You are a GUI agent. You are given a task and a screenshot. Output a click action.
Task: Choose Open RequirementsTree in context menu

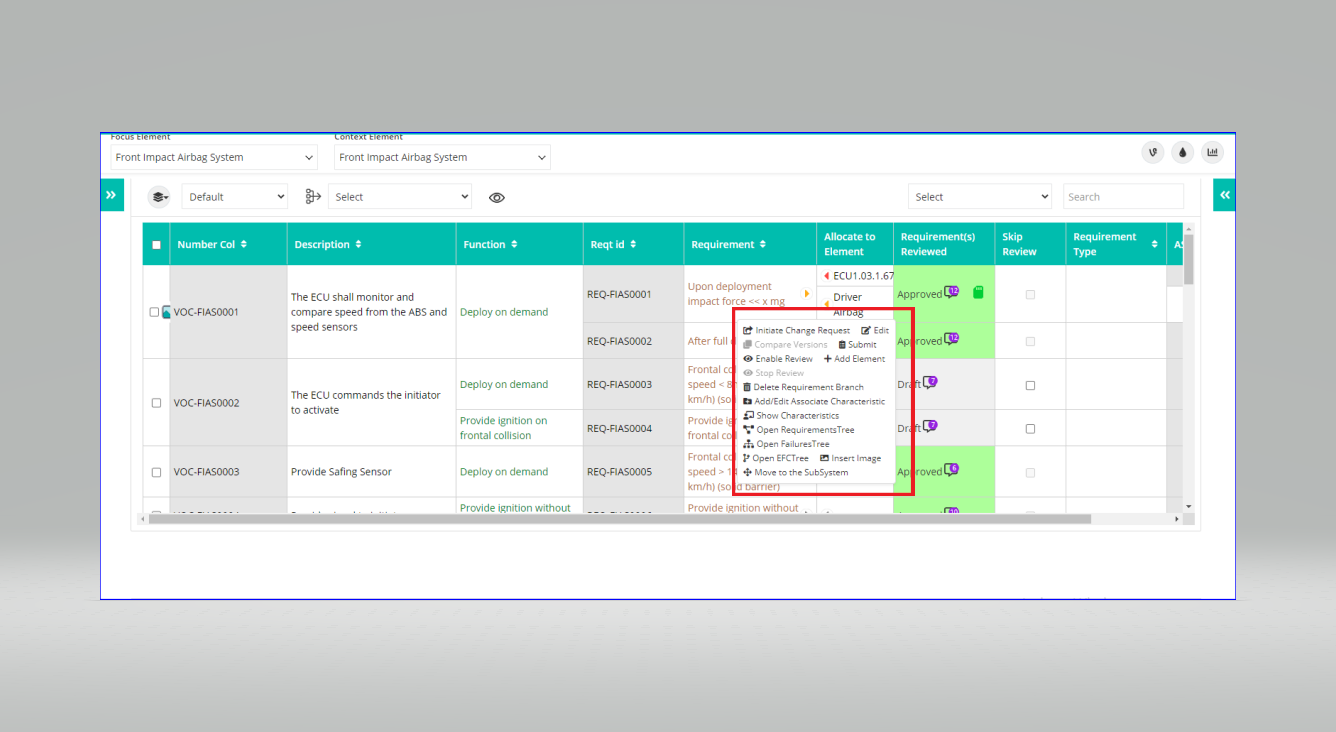coord(798,430)
